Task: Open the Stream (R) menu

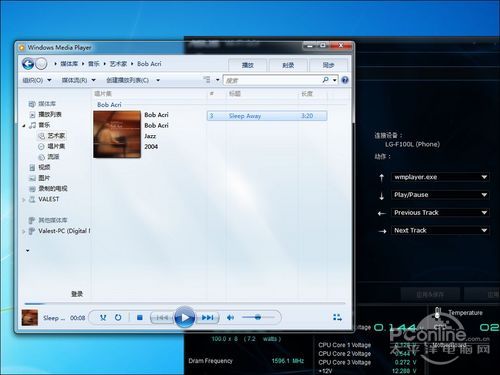Action: click(x=78, y=80)
